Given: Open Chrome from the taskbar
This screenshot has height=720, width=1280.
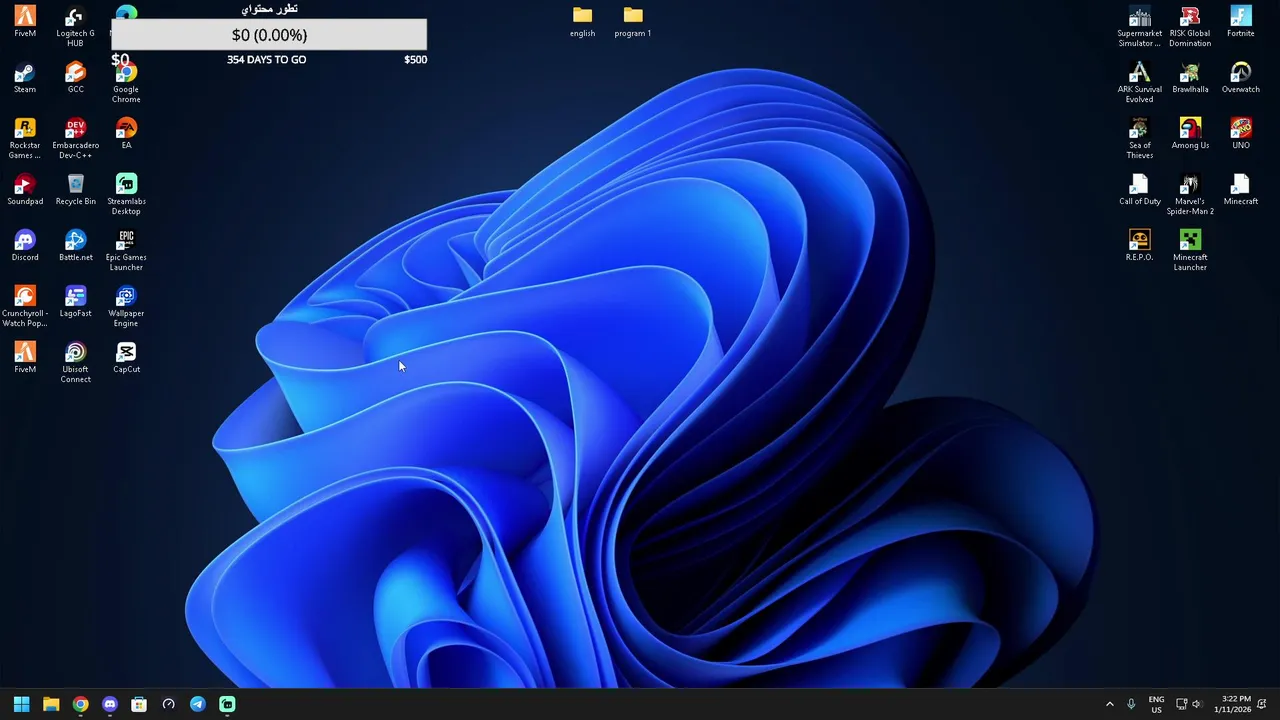Looking at the screenshot, I should pyautogui.click(x=80, y=704).
